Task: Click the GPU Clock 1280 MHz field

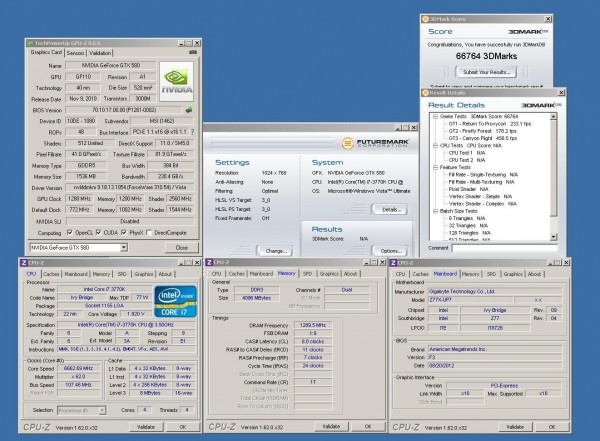Action: point(80,199)
